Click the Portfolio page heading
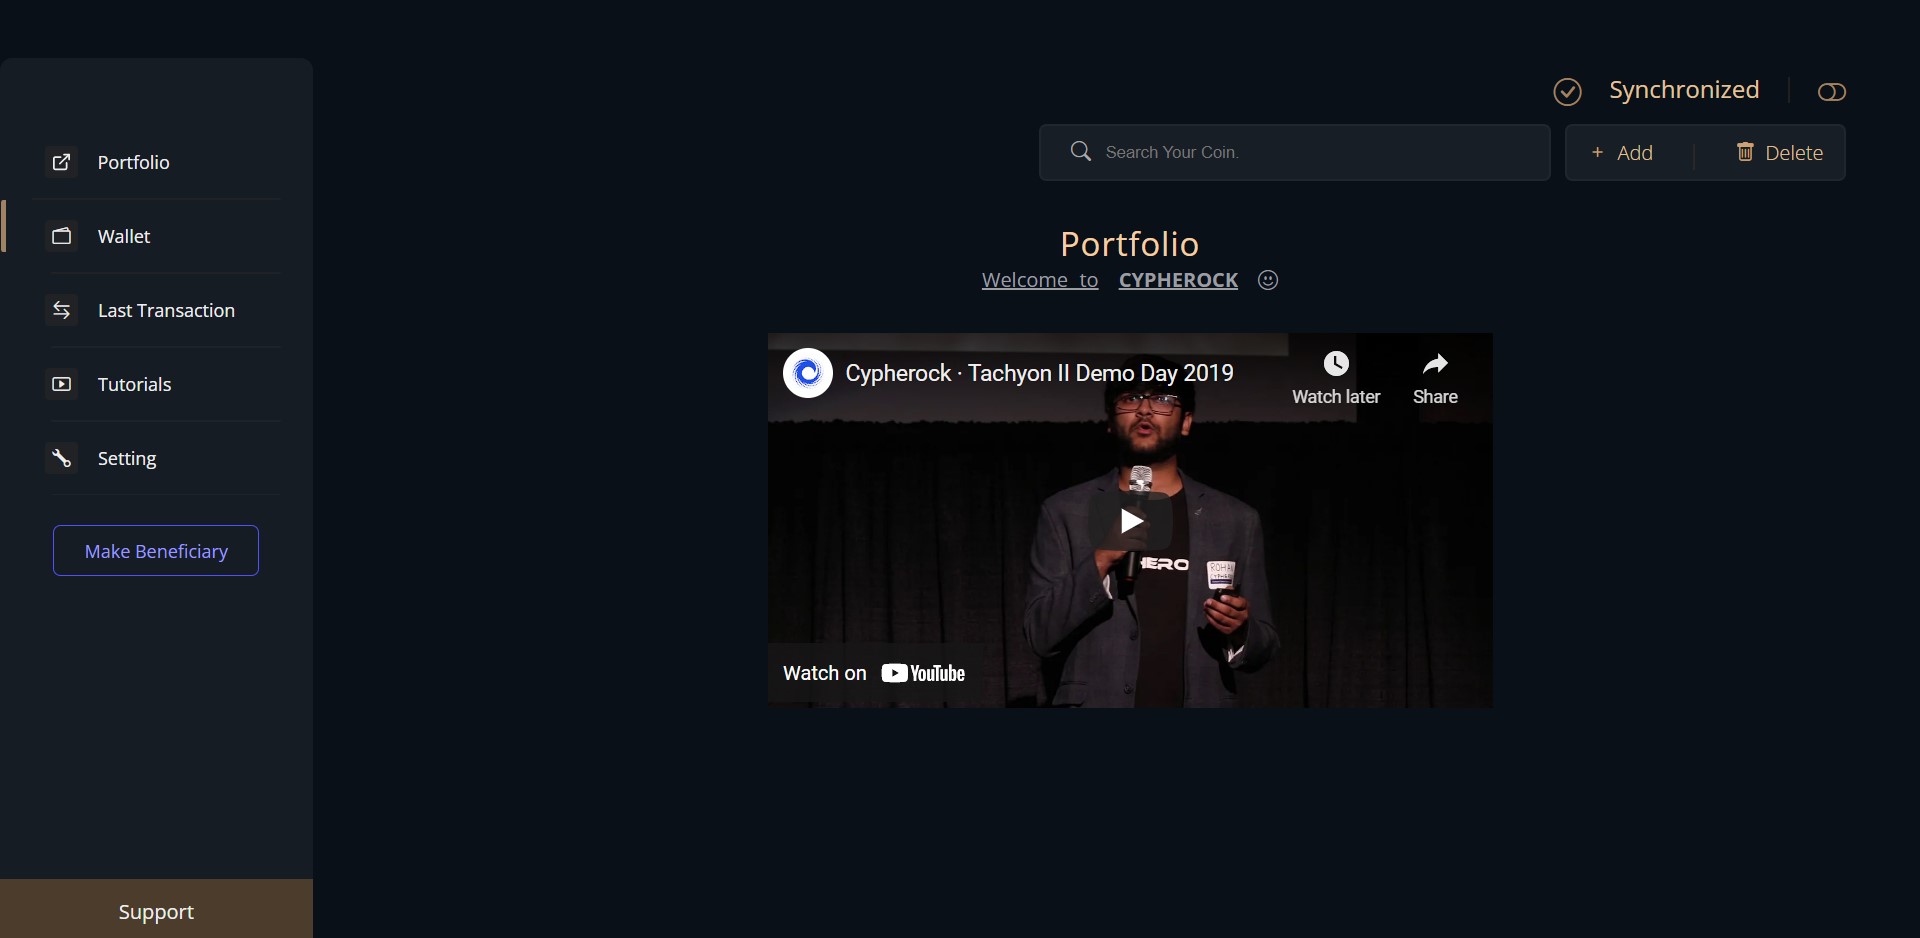Viewport: 1920px width, 938px height. tap(1129, 244)
